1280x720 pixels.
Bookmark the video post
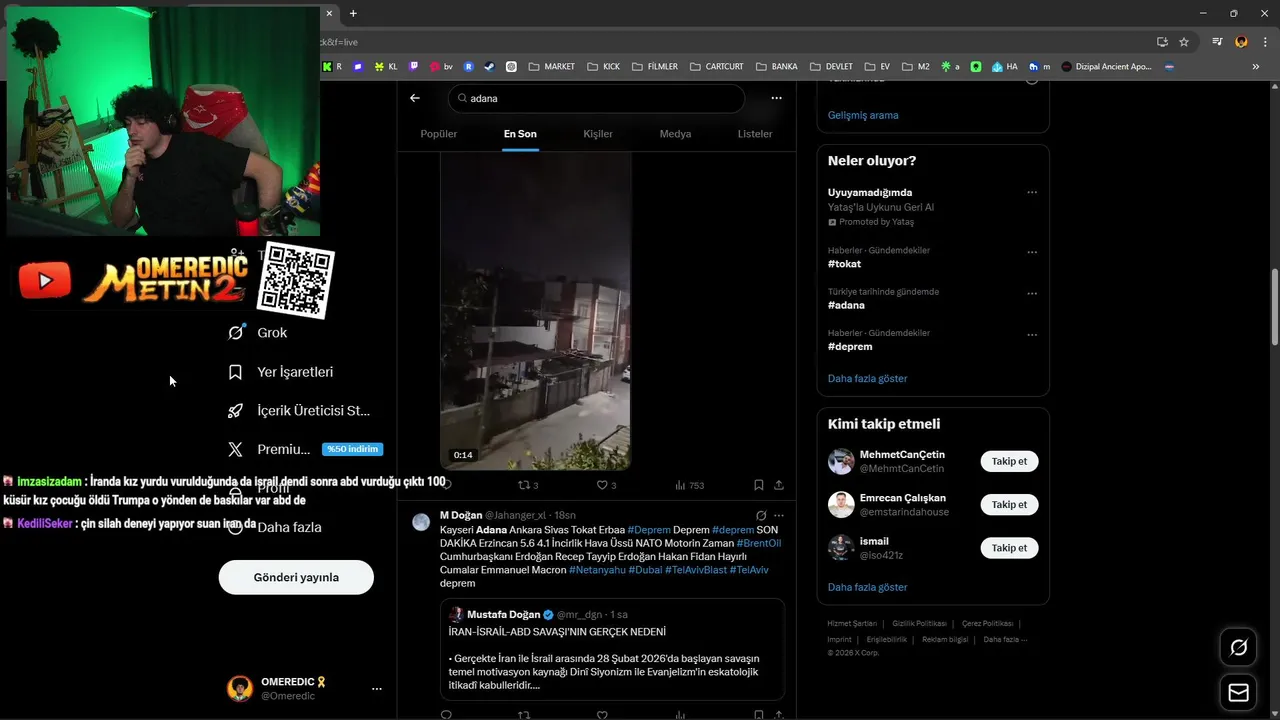[759, 485]
